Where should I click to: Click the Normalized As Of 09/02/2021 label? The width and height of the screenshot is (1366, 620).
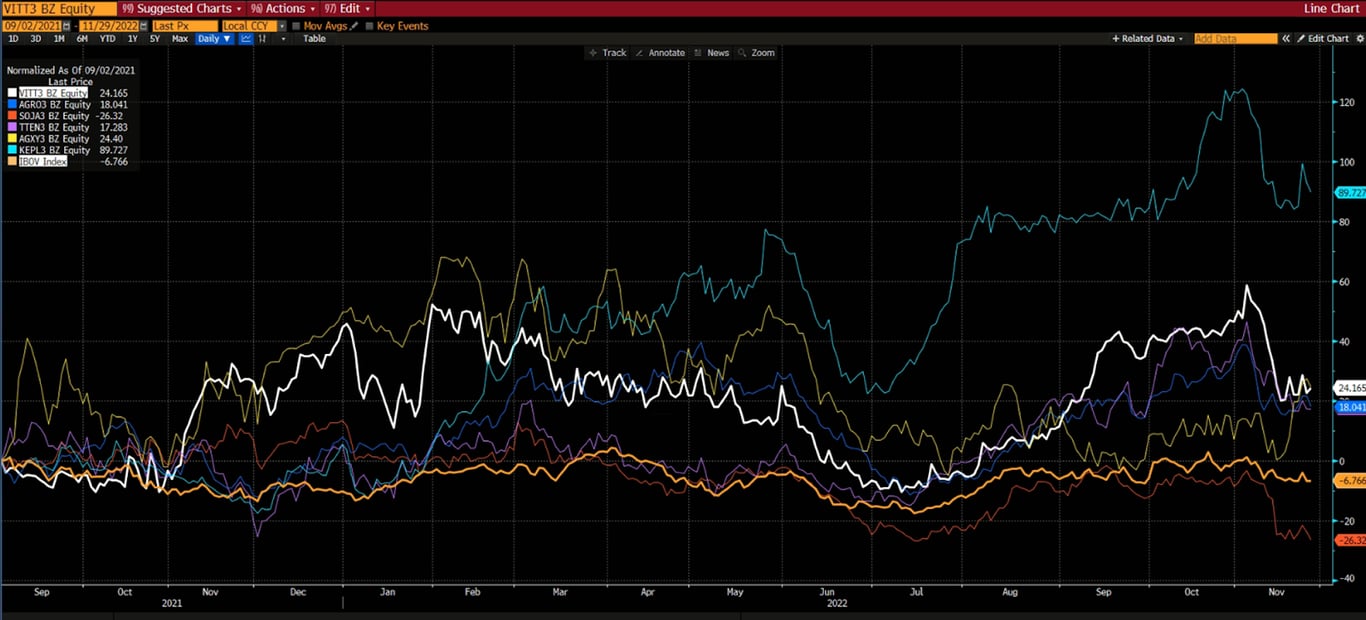[x=71, y=71]
